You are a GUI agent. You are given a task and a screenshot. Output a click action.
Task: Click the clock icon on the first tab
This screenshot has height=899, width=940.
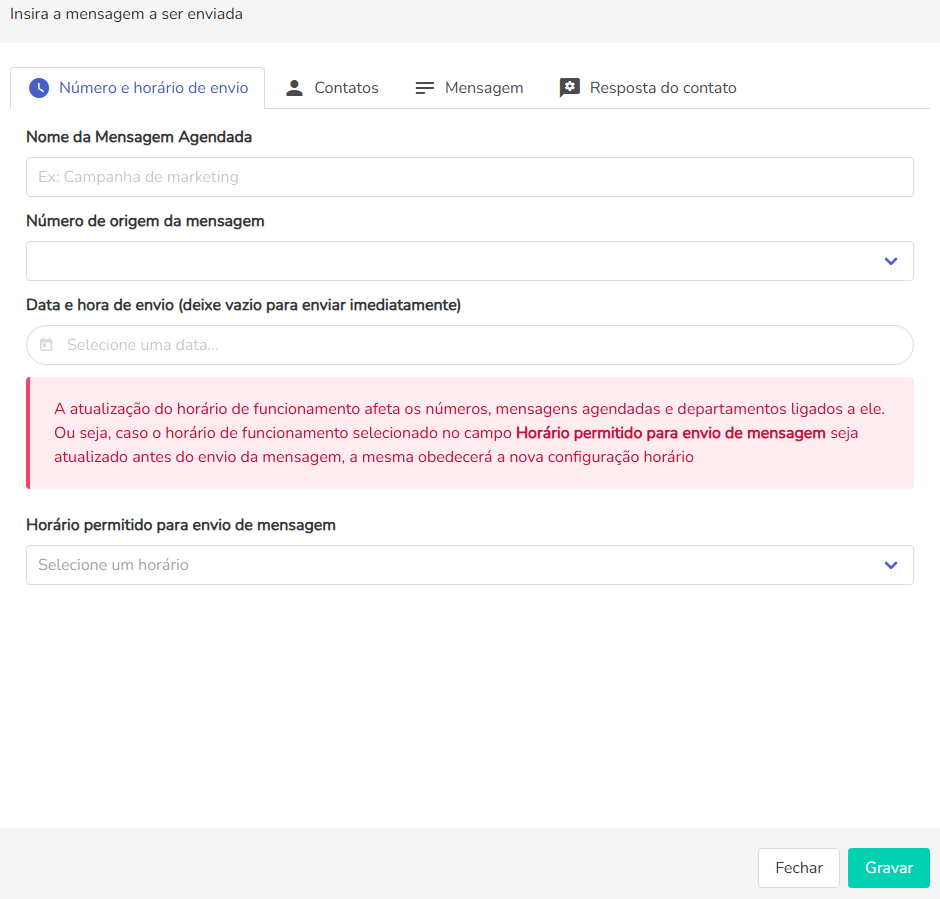(39, 88)
